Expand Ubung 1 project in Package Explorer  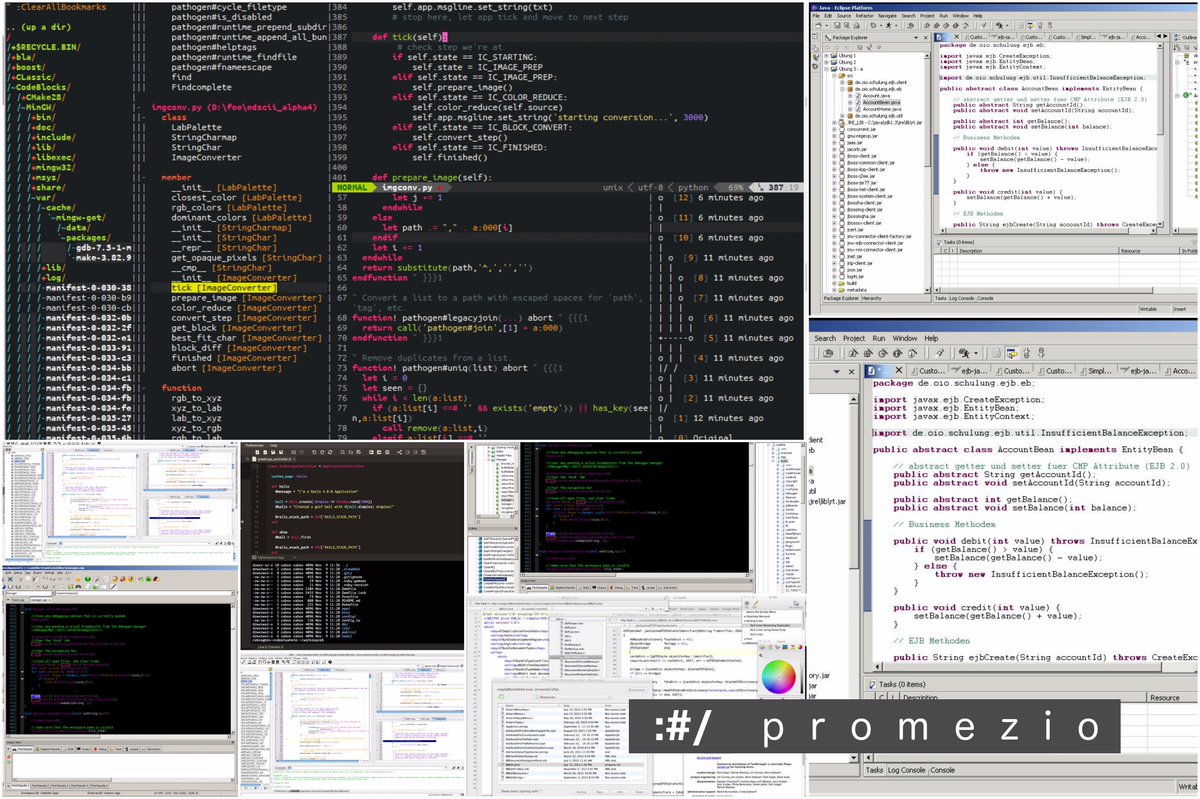point(826,55)
